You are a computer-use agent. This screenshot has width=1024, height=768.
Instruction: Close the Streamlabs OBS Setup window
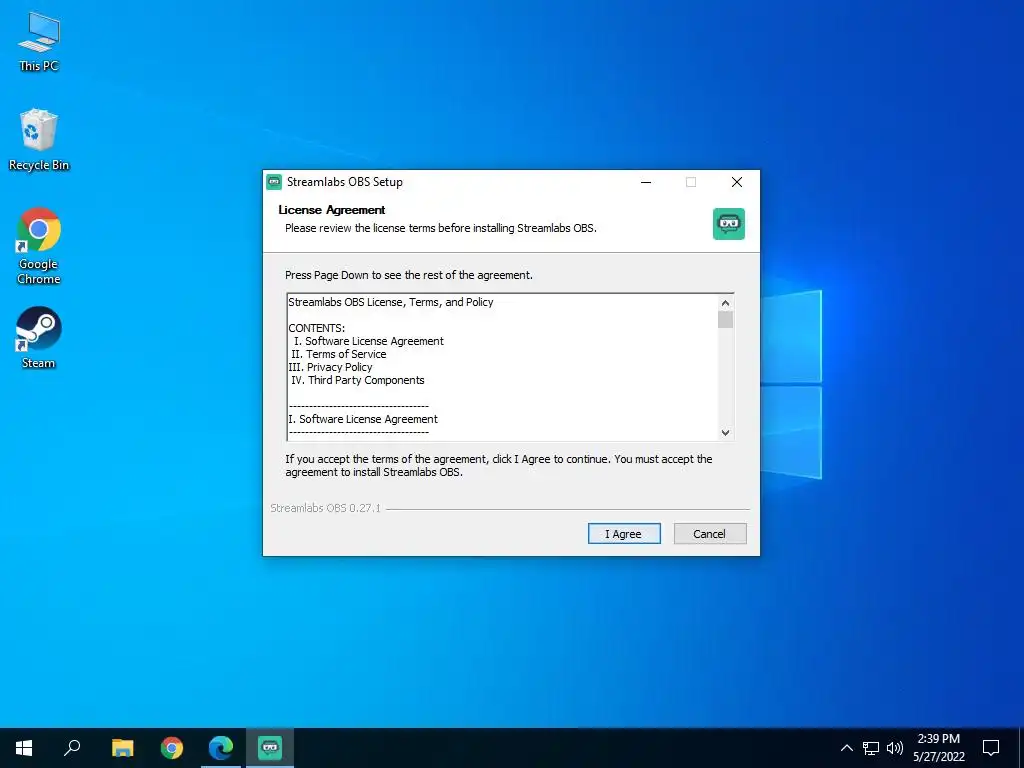(737, 182)
